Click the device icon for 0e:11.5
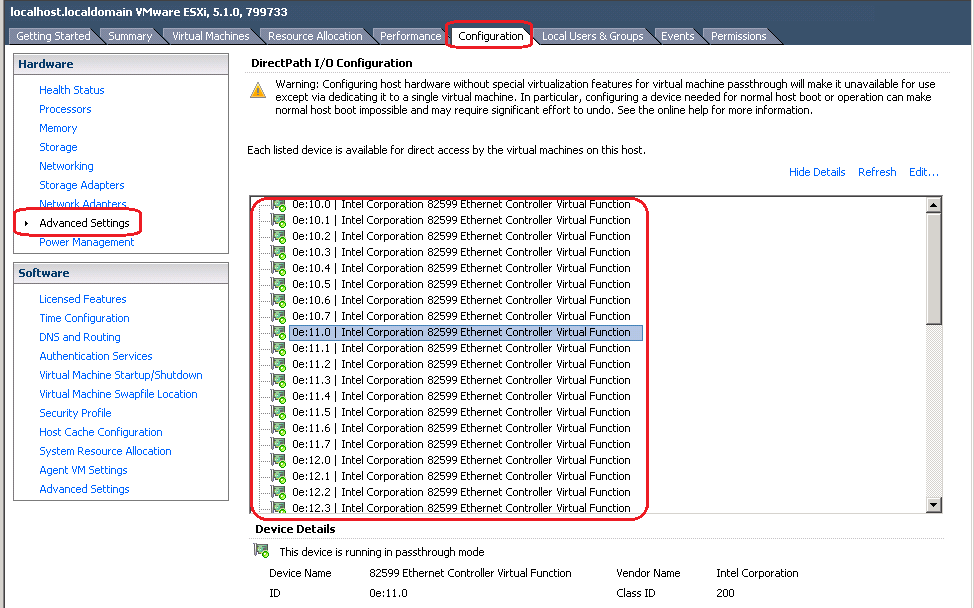Image resolution: width=974 pixels, height=608 pixels. click(x=279, y=413)
